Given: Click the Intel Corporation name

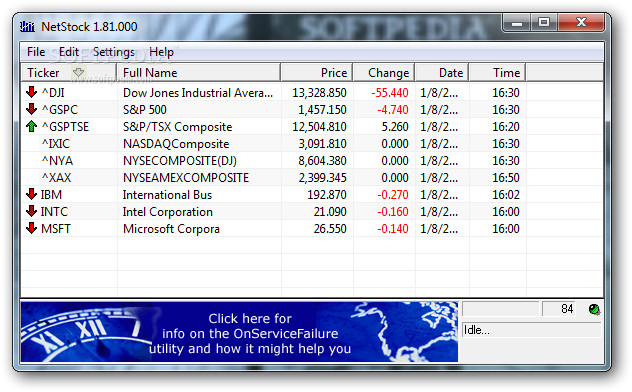Looking at the screenshot, I should pyautogui.click(x=168, y=212).
